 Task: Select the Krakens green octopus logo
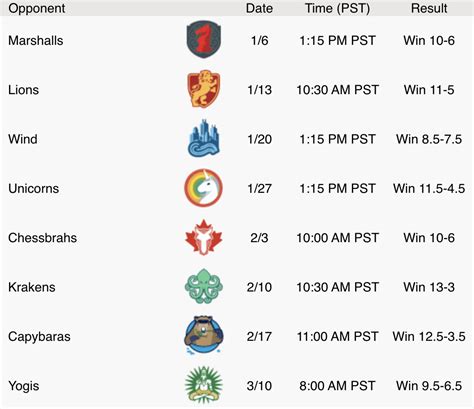203,286
